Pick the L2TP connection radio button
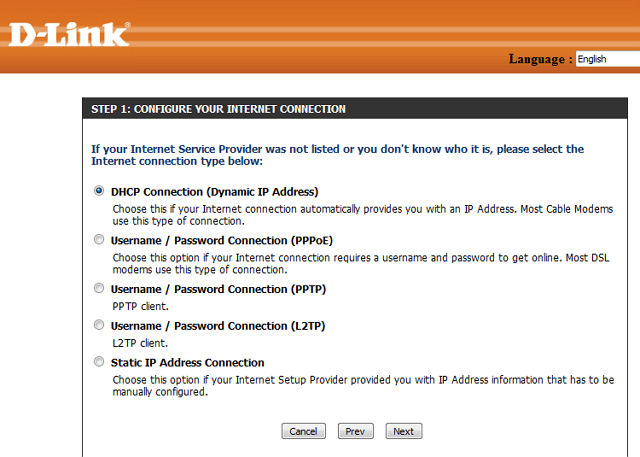640x457 pixels. coord(99,325)
